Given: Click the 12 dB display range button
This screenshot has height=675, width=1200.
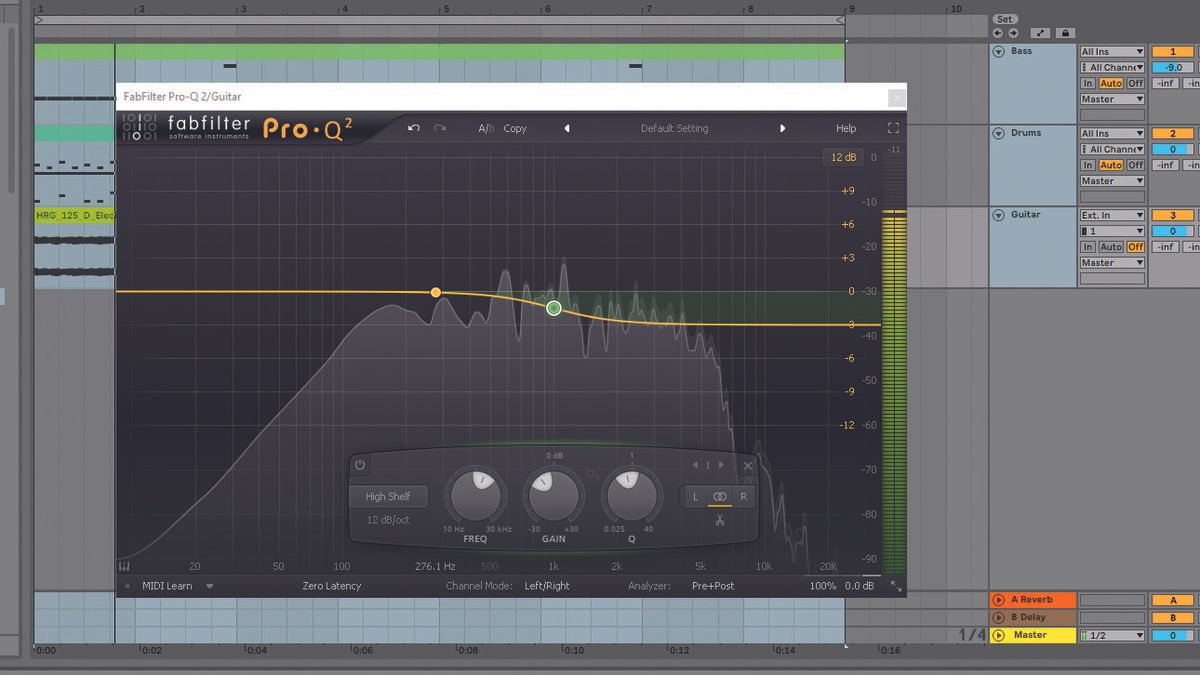Looking at the screenshot, I should click(843, 157).
